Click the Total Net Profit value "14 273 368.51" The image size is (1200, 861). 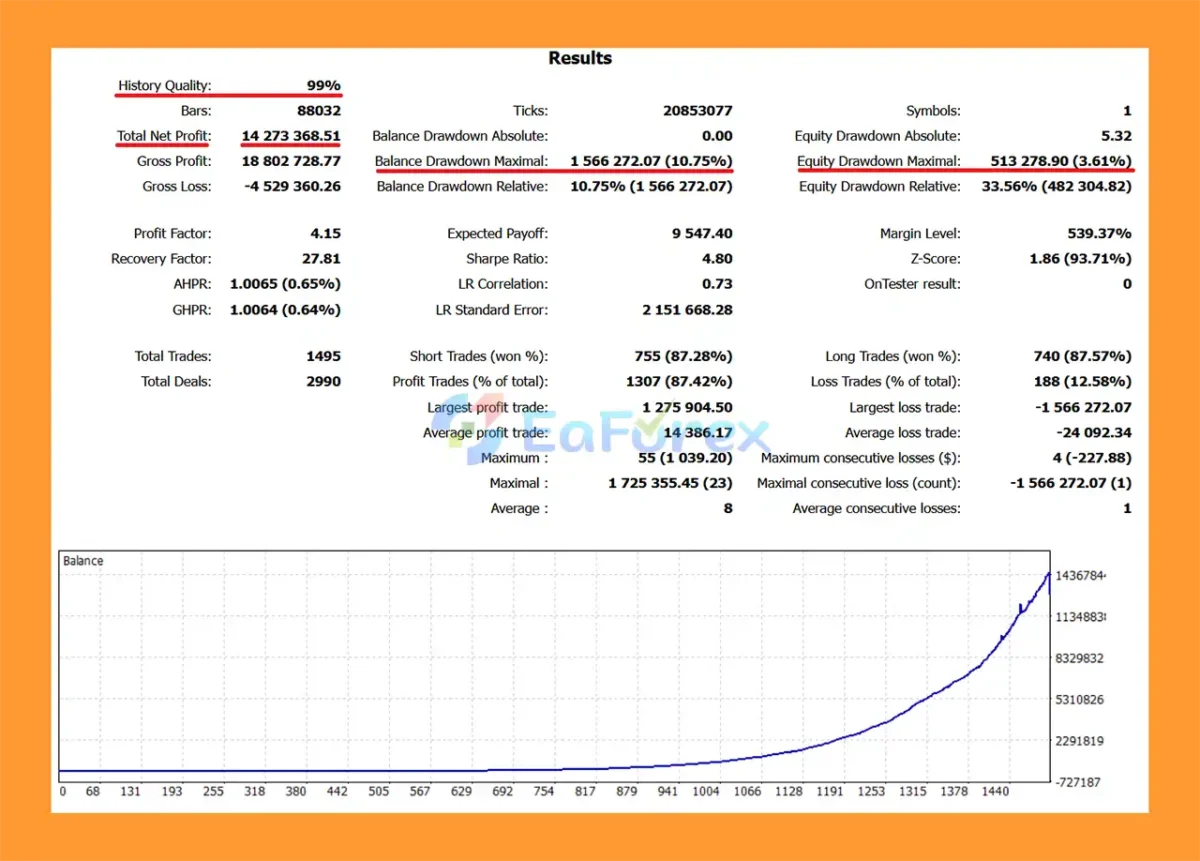(291, 136)
